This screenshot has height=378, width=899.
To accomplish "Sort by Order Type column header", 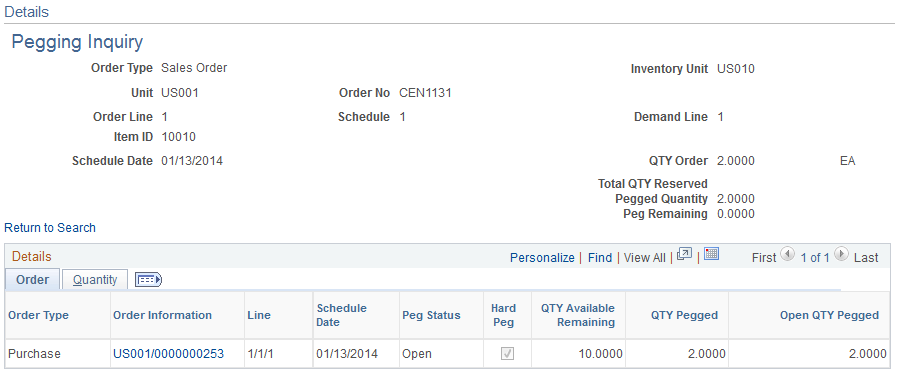I will tap(38, 315).
